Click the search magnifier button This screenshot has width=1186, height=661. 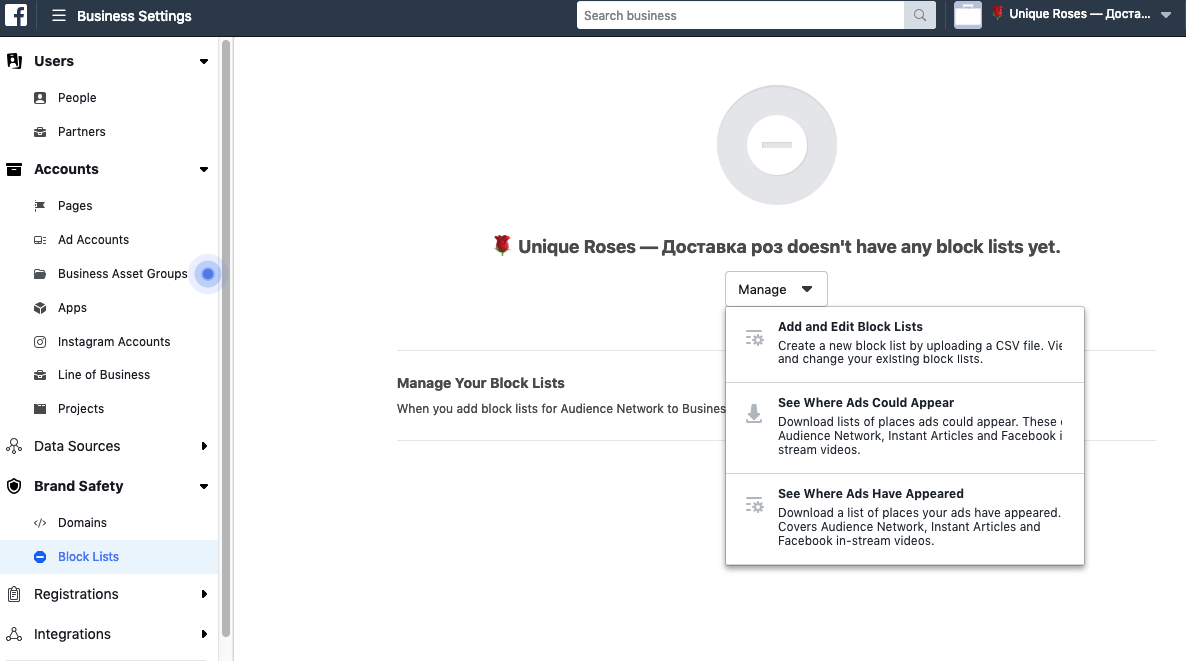920,15
